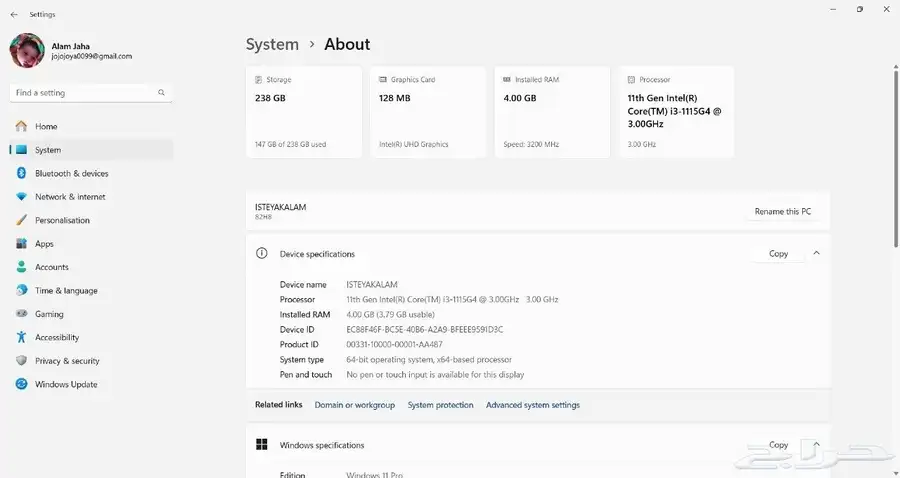Click the ISTEYAKALAM PC name heading
The height and width of the screenshot is (478, 900).
coord(281,207)
